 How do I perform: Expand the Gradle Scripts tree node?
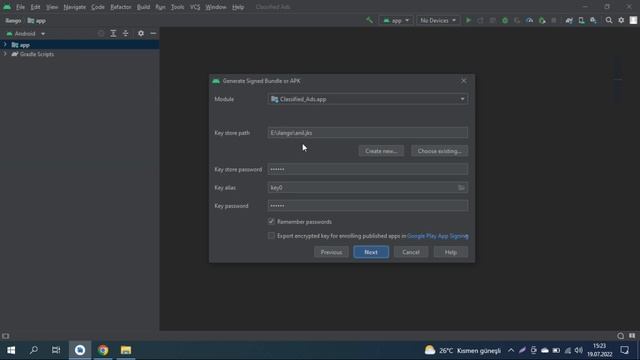click(x=5, y=54)
